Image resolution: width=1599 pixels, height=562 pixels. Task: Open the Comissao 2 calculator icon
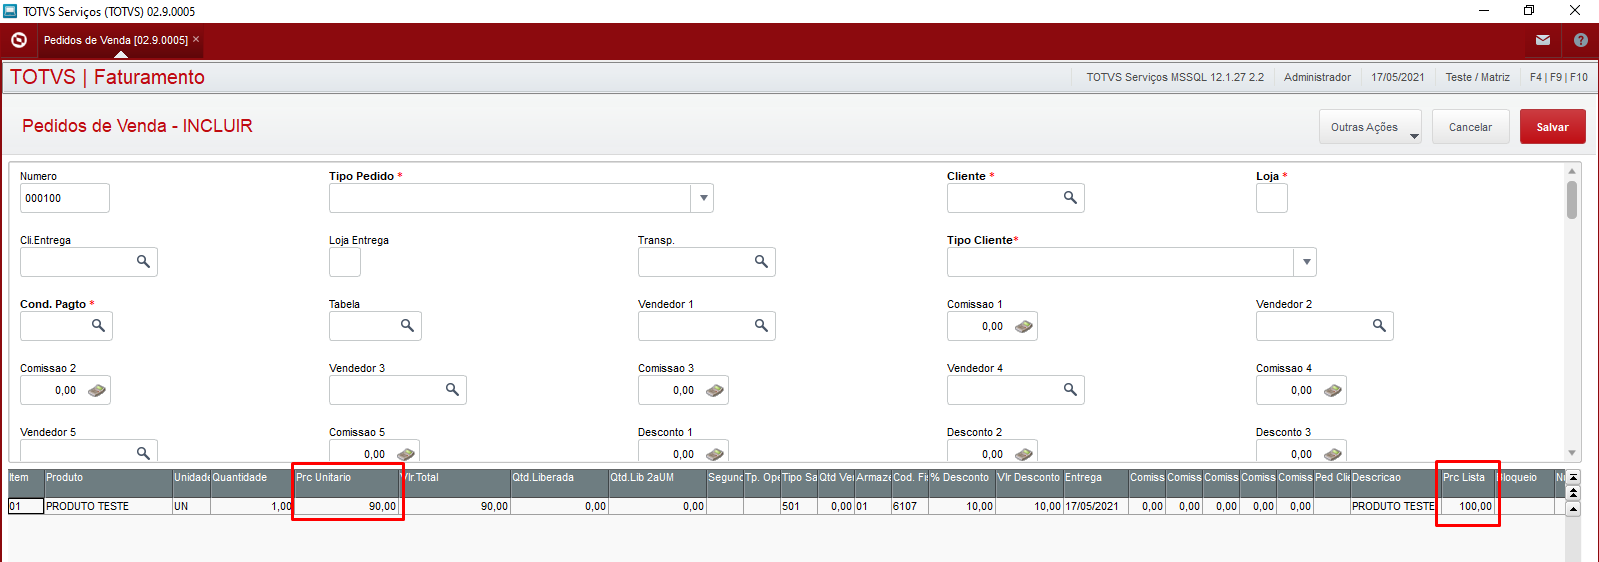96,391
